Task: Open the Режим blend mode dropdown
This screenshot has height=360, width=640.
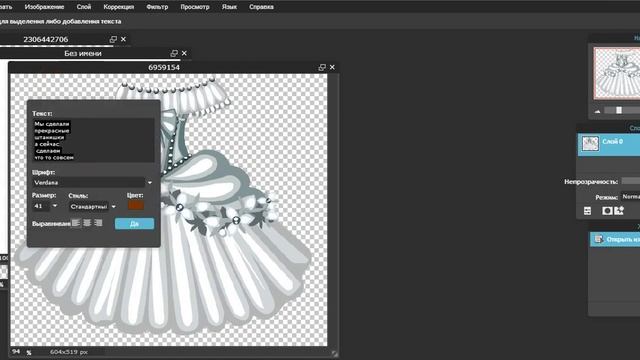Action: [630, 197]
